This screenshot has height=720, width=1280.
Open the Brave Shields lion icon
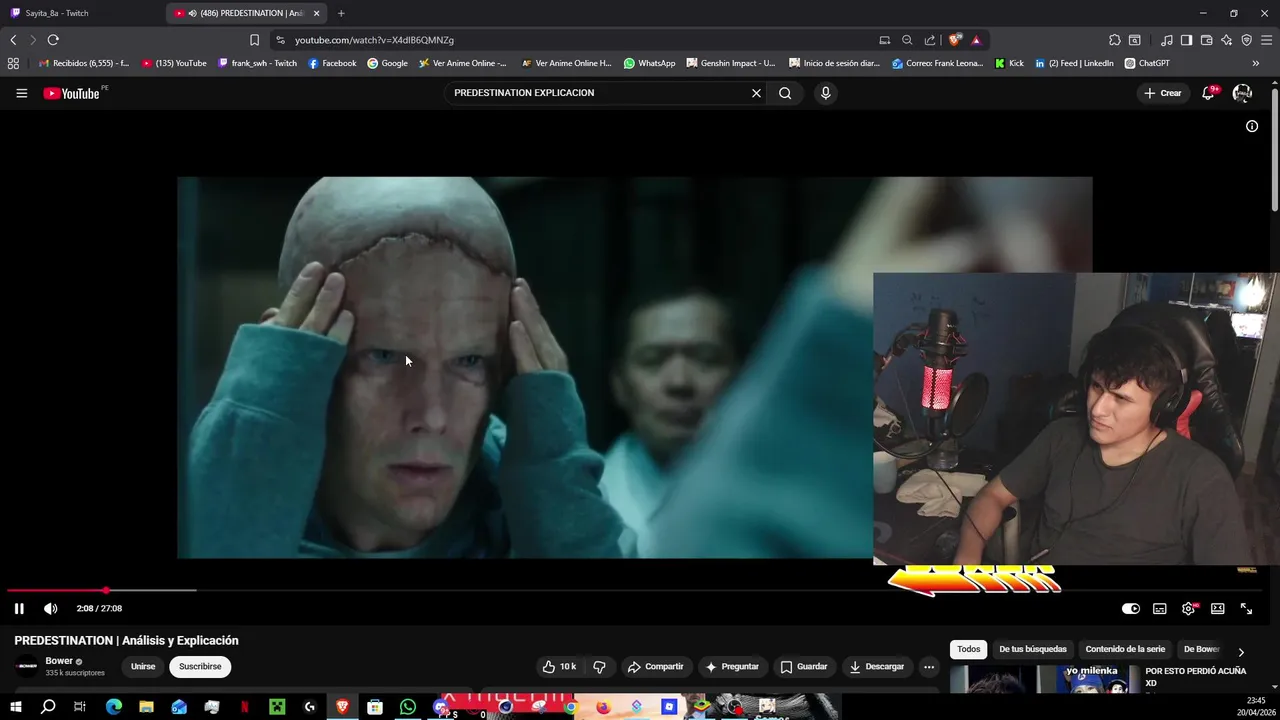point(955,40)
